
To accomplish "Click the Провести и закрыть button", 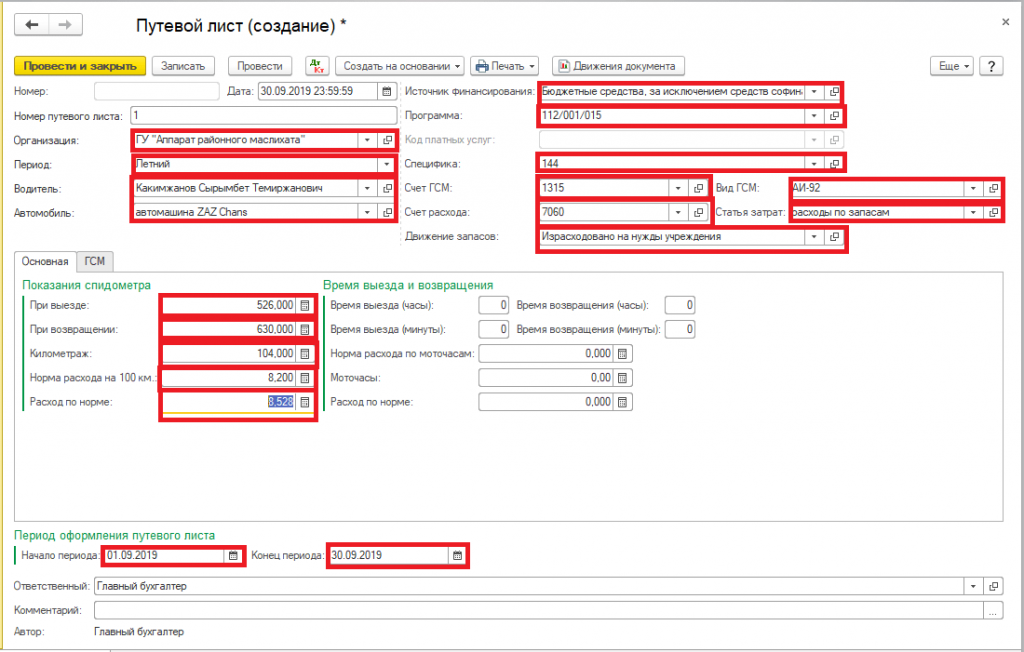I will (x=80, y=66).
